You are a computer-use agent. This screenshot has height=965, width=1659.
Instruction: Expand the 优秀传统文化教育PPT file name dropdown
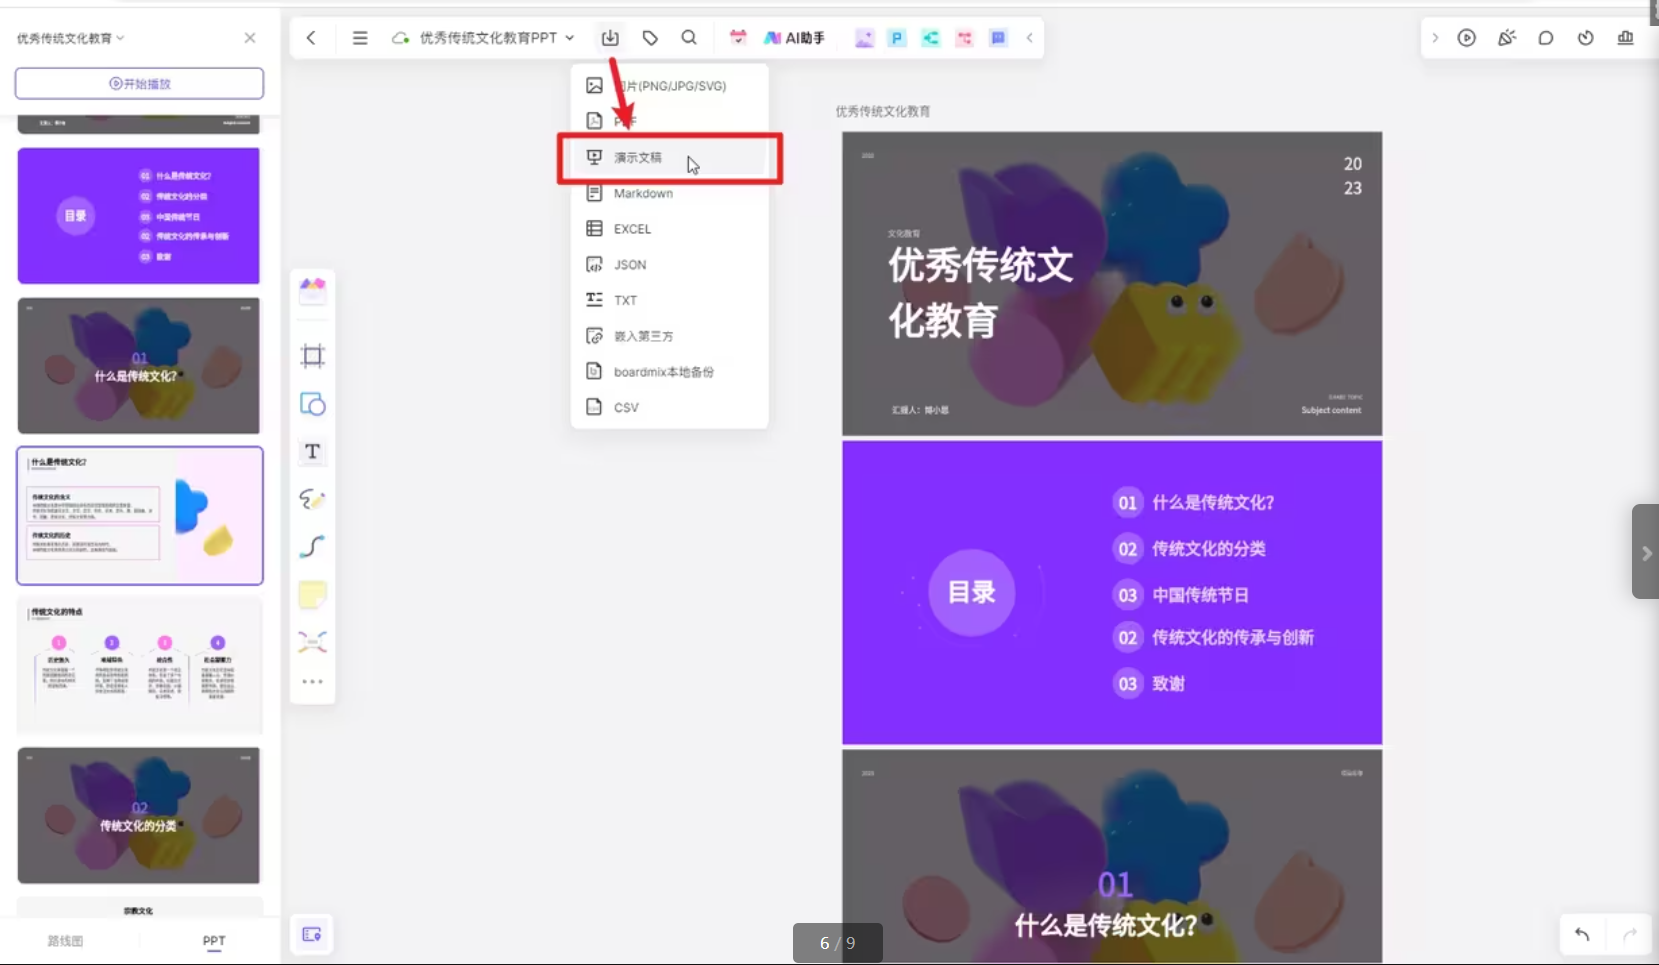tap(570, 38)
